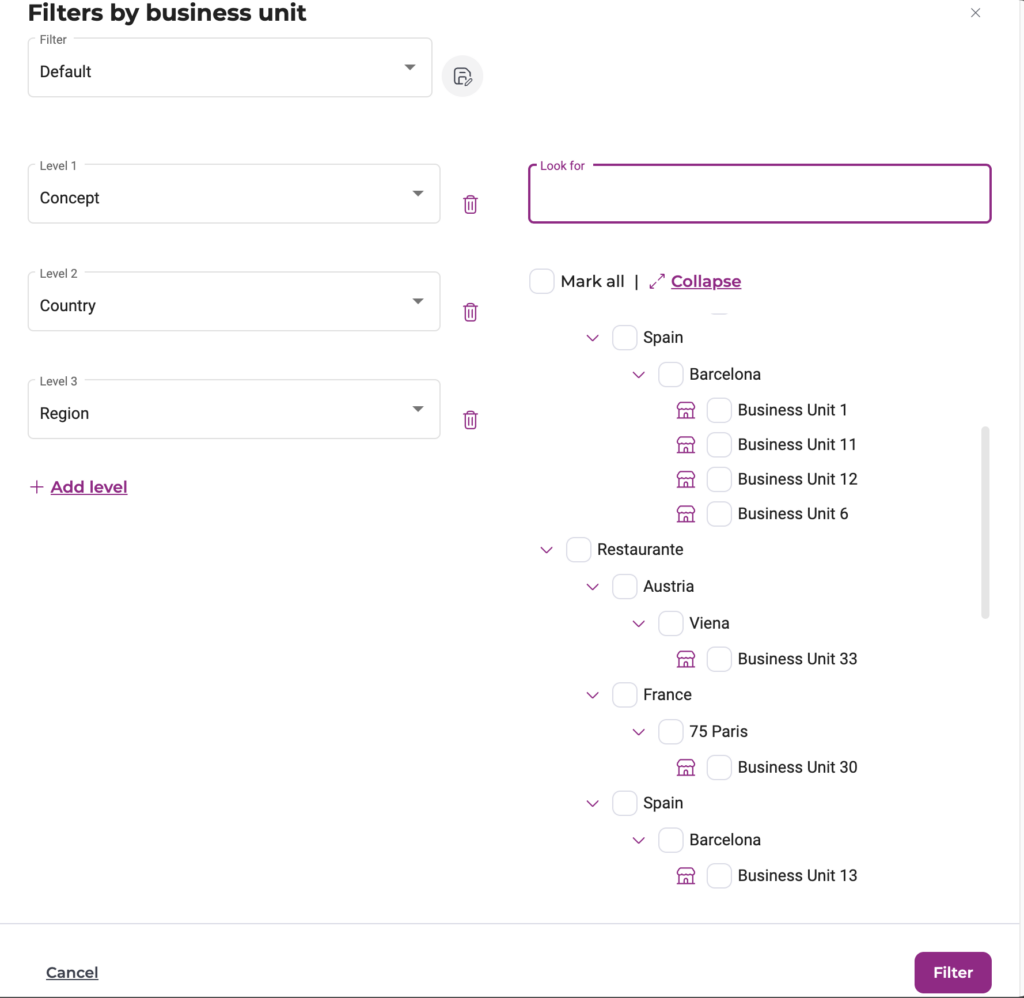Click the Cancel link
This screenshot has height=998, width=1024.
click(x=72, y=973)
